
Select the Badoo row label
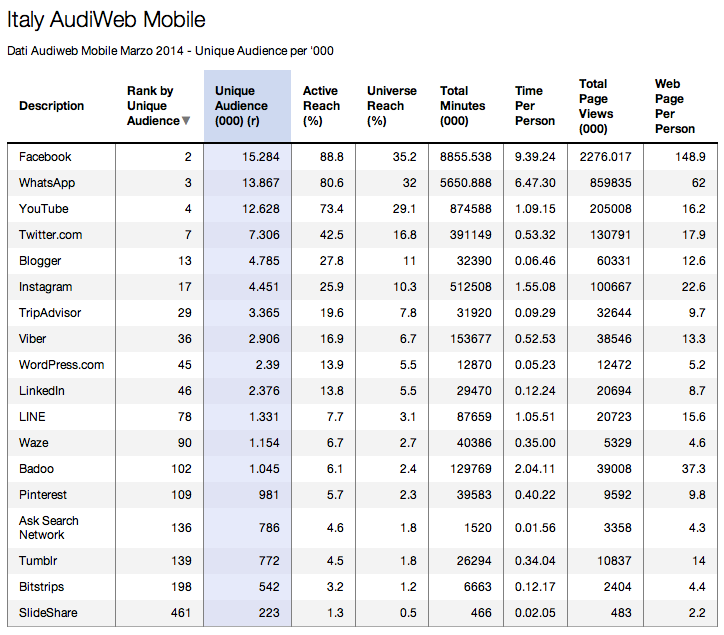36,469
